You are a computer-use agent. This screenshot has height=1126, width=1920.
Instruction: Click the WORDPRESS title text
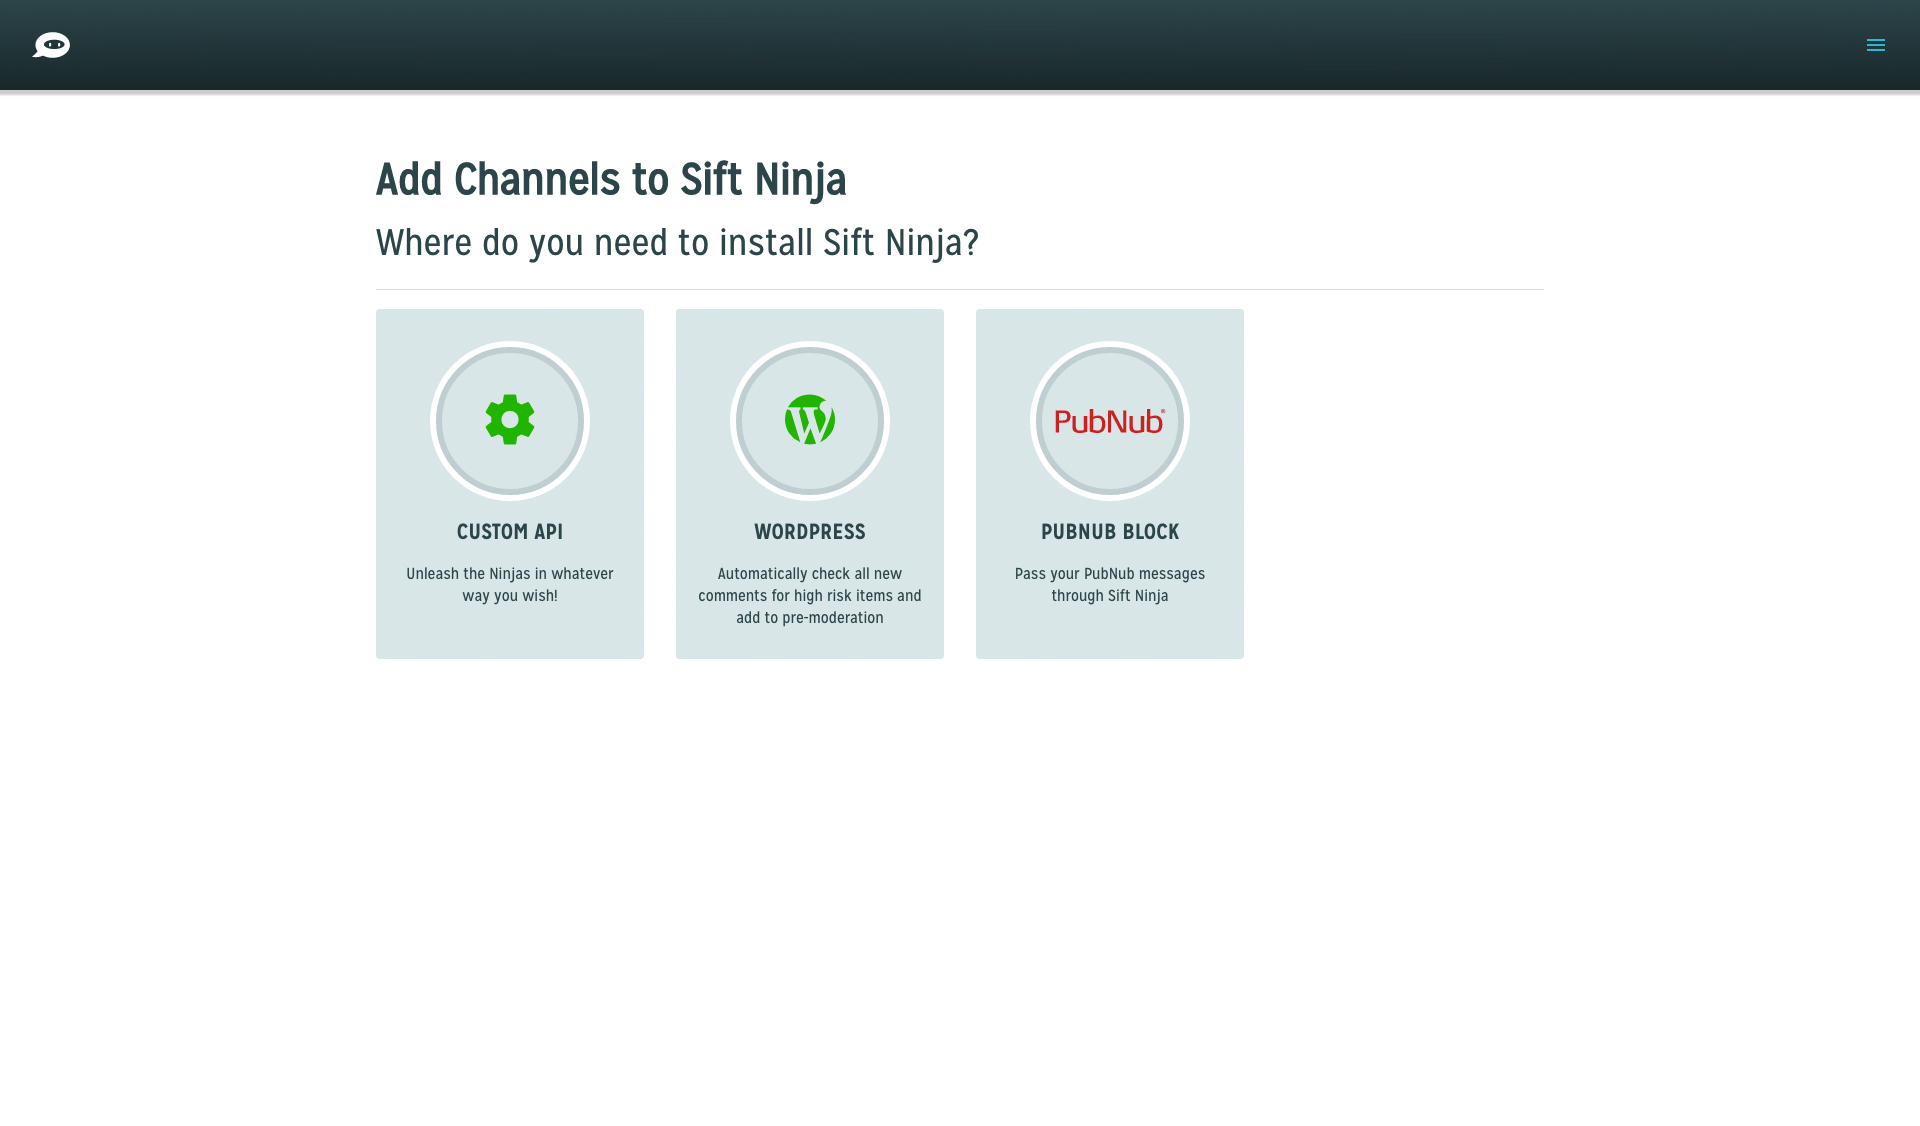tap(809, 532)
